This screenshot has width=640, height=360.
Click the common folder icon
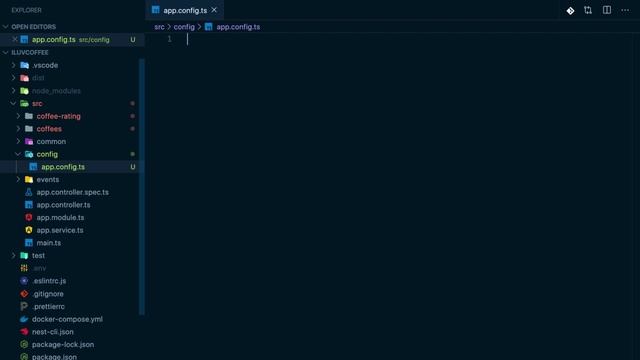coord(29,141)
